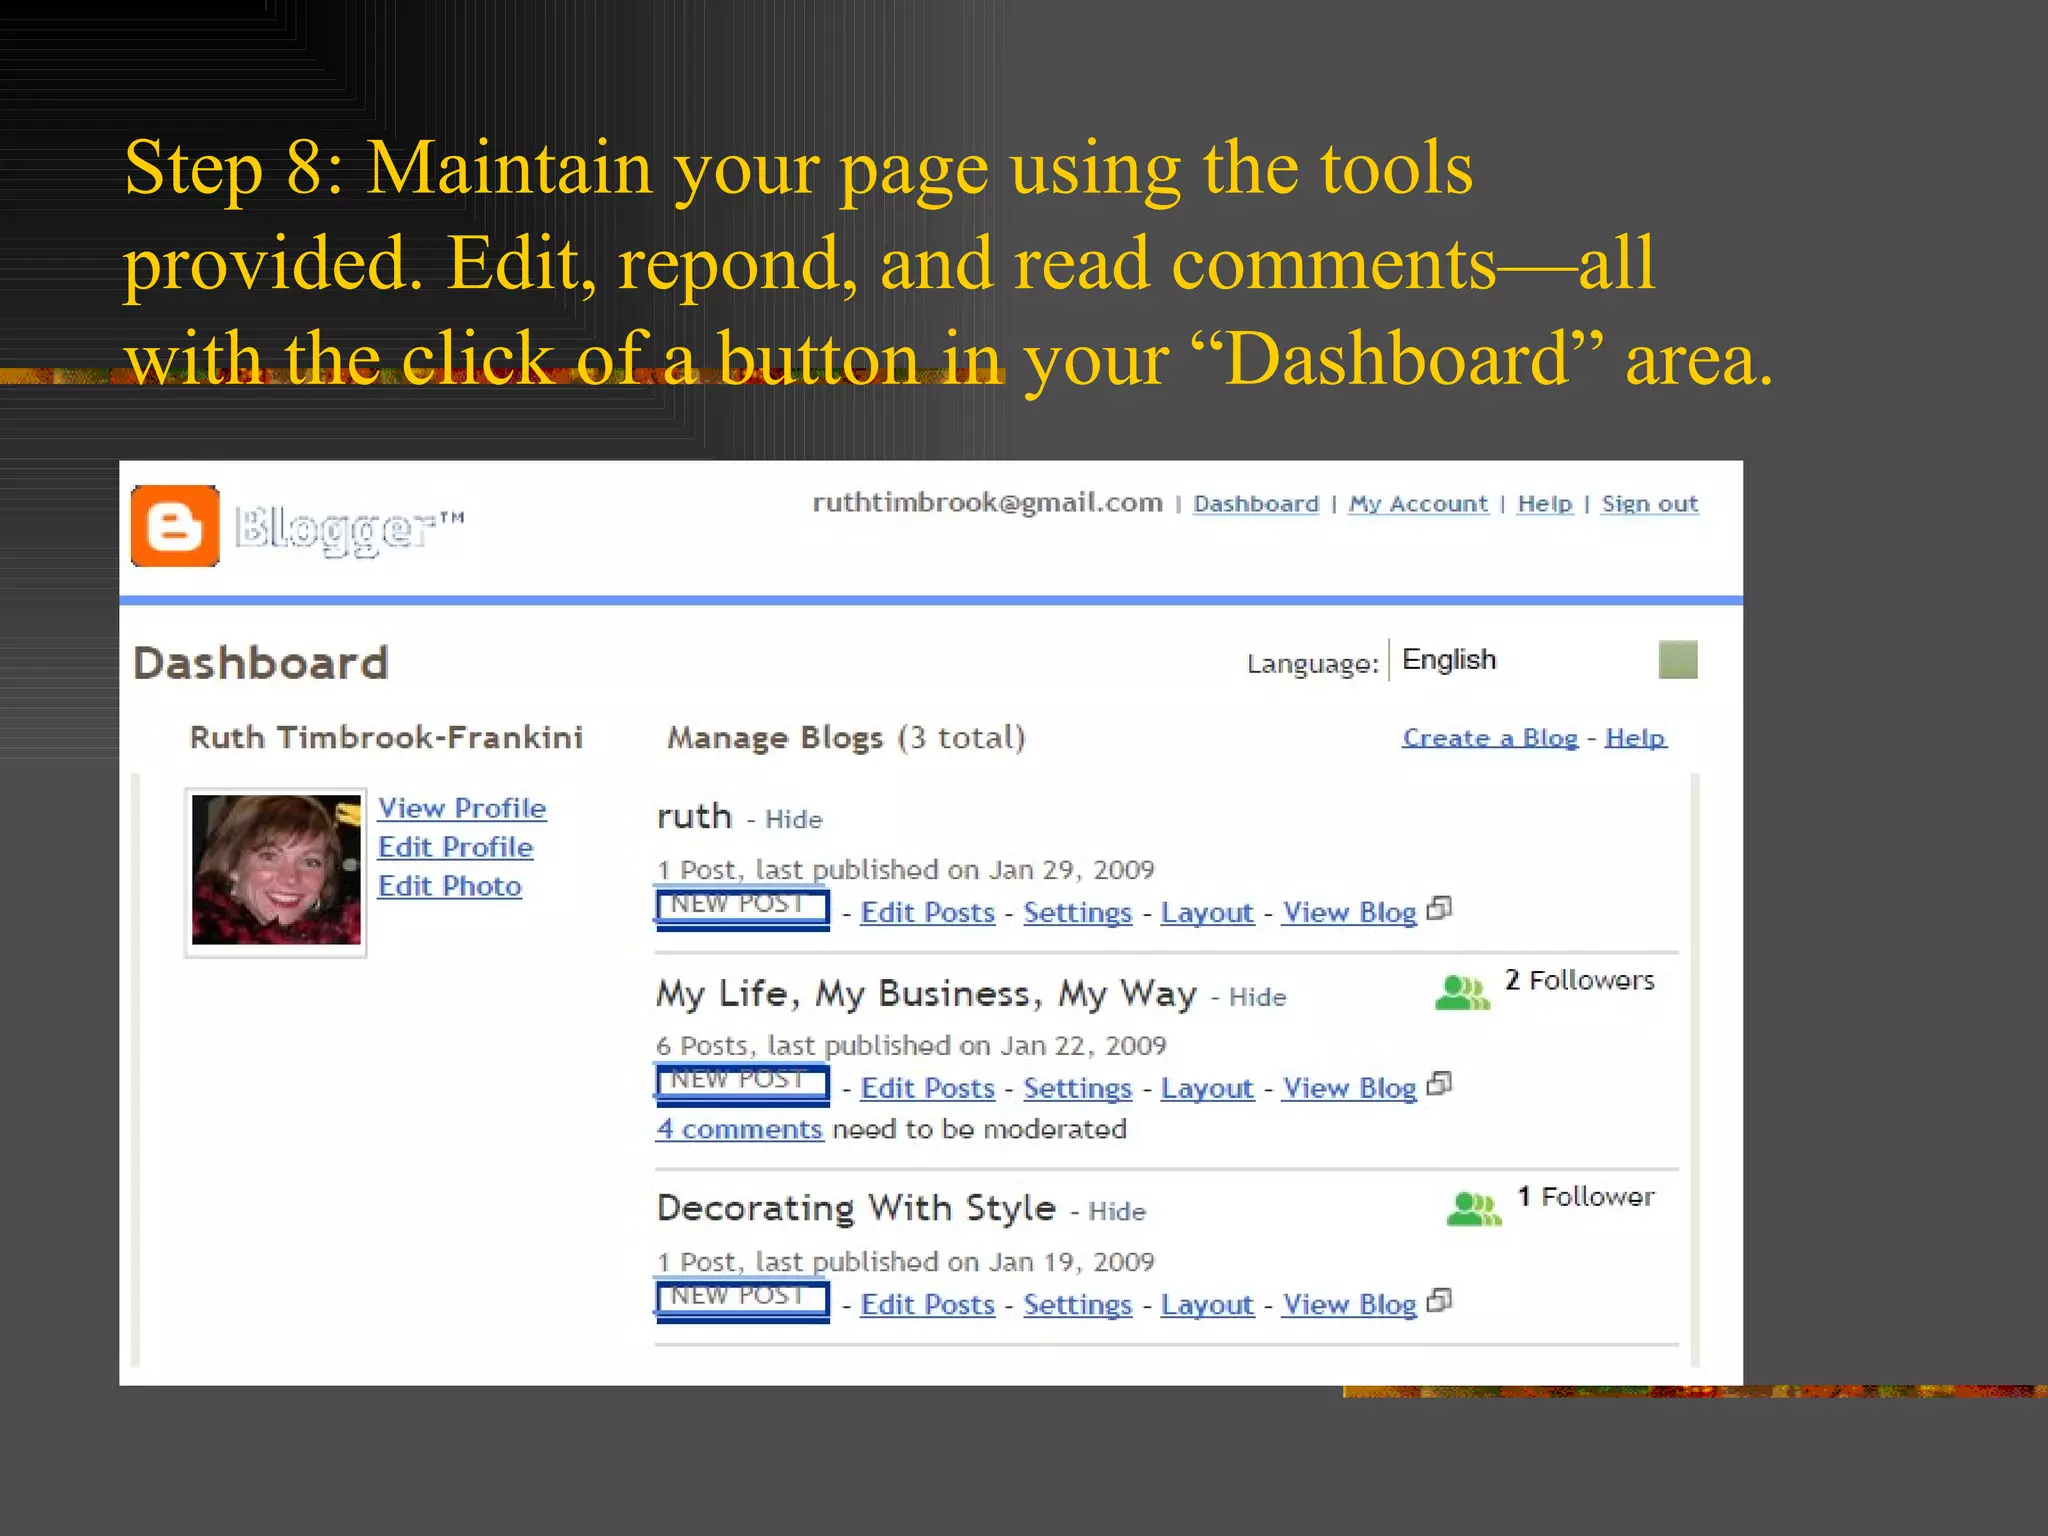
Task: Click My Life, My Business, My Way title
Action: (926, 994)
